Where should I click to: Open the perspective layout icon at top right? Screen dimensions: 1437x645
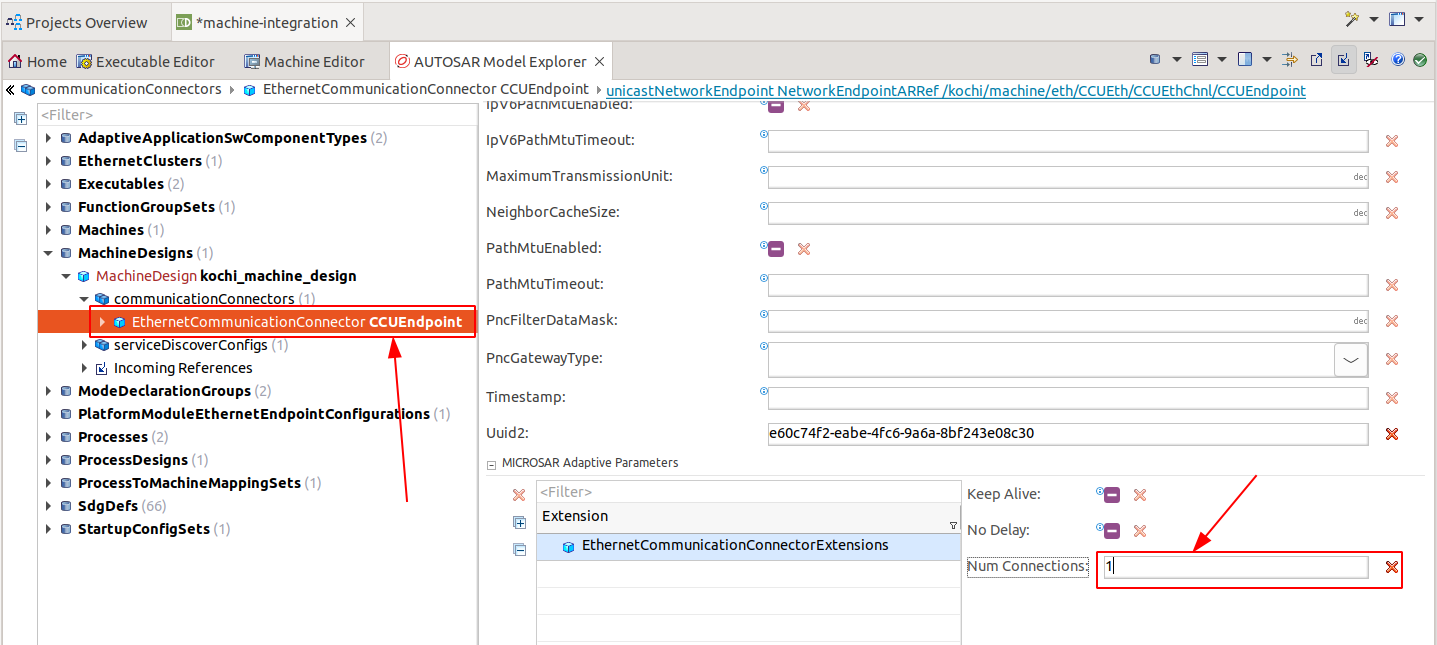[1397, 20]
